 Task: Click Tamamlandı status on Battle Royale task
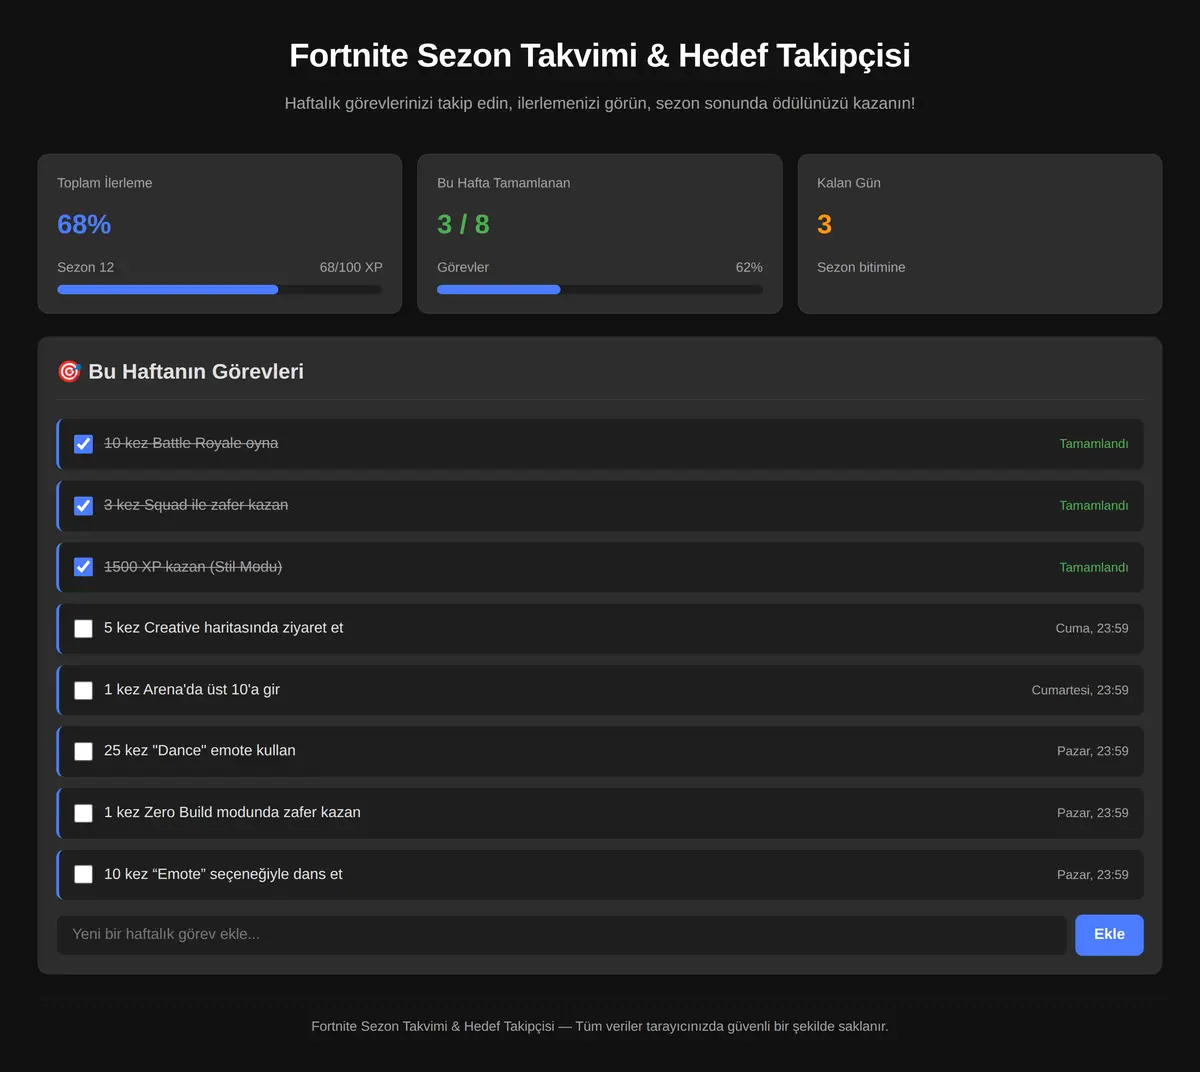1094,444
